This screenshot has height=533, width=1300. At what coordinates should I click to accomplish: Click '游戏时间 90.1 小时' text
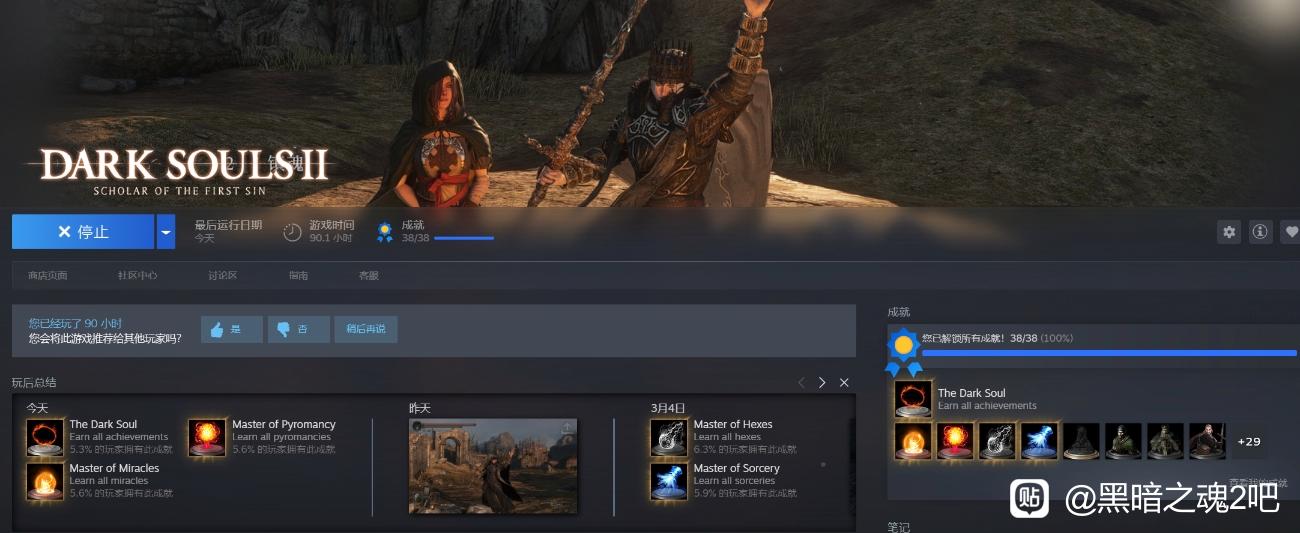pos(332,231)
